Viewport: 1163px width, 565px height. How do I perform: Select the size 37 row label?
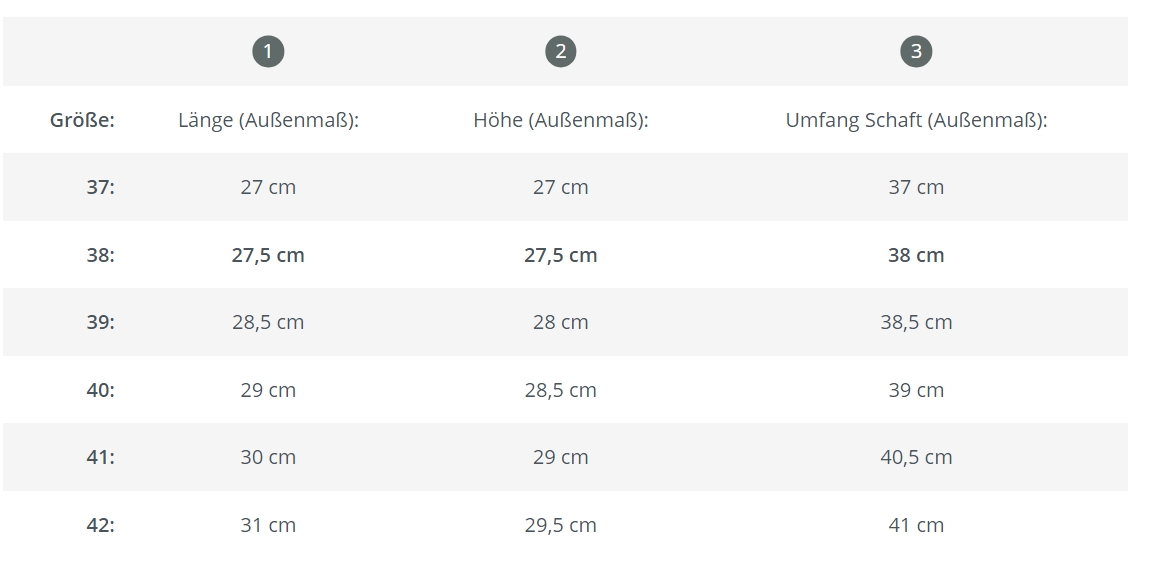click(100, 187)
